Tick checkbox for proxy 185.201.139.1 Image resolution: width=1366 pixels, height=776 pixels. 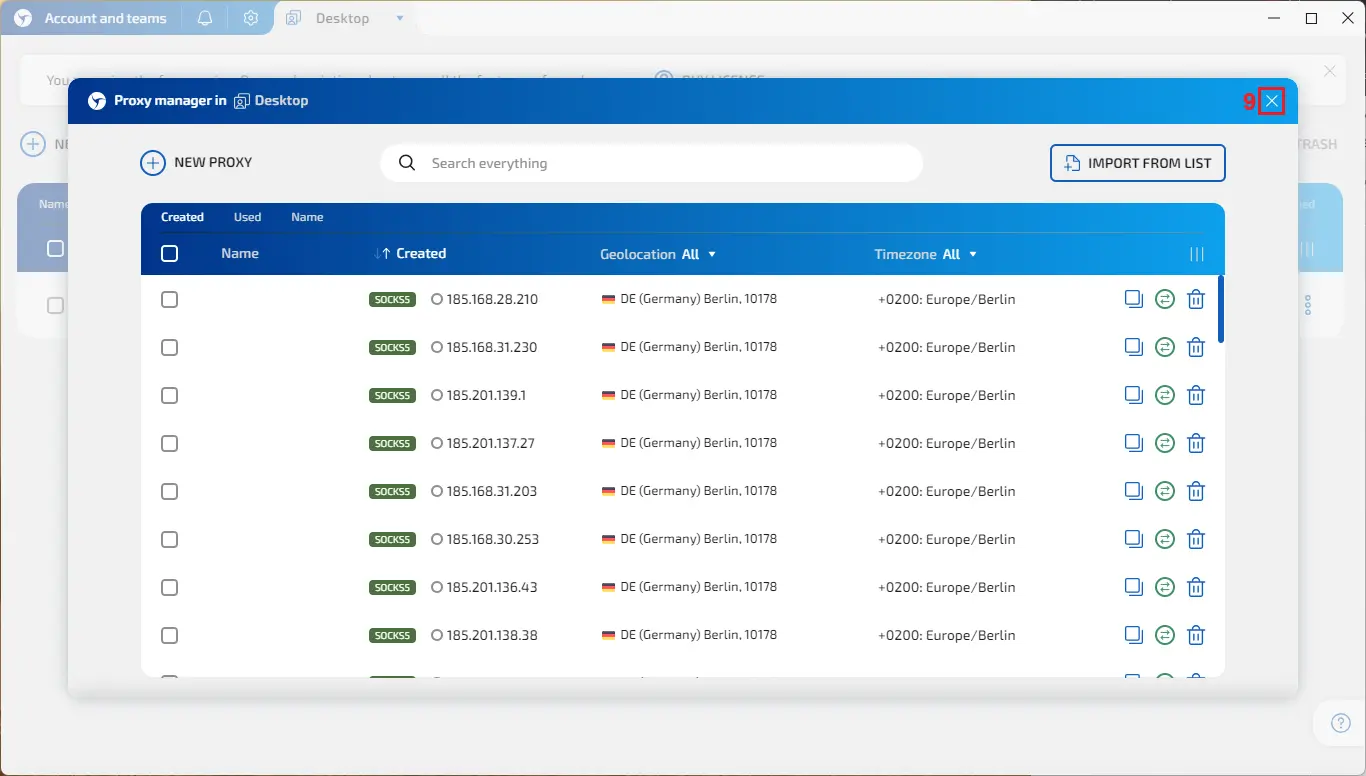[x=170, y=395]
